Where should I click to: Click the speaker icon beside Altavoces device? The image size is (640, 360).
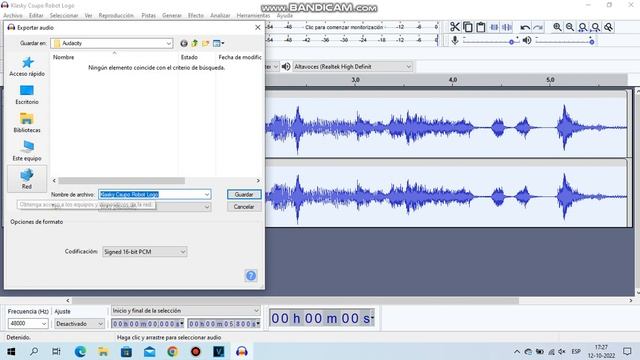coord(286,67)
